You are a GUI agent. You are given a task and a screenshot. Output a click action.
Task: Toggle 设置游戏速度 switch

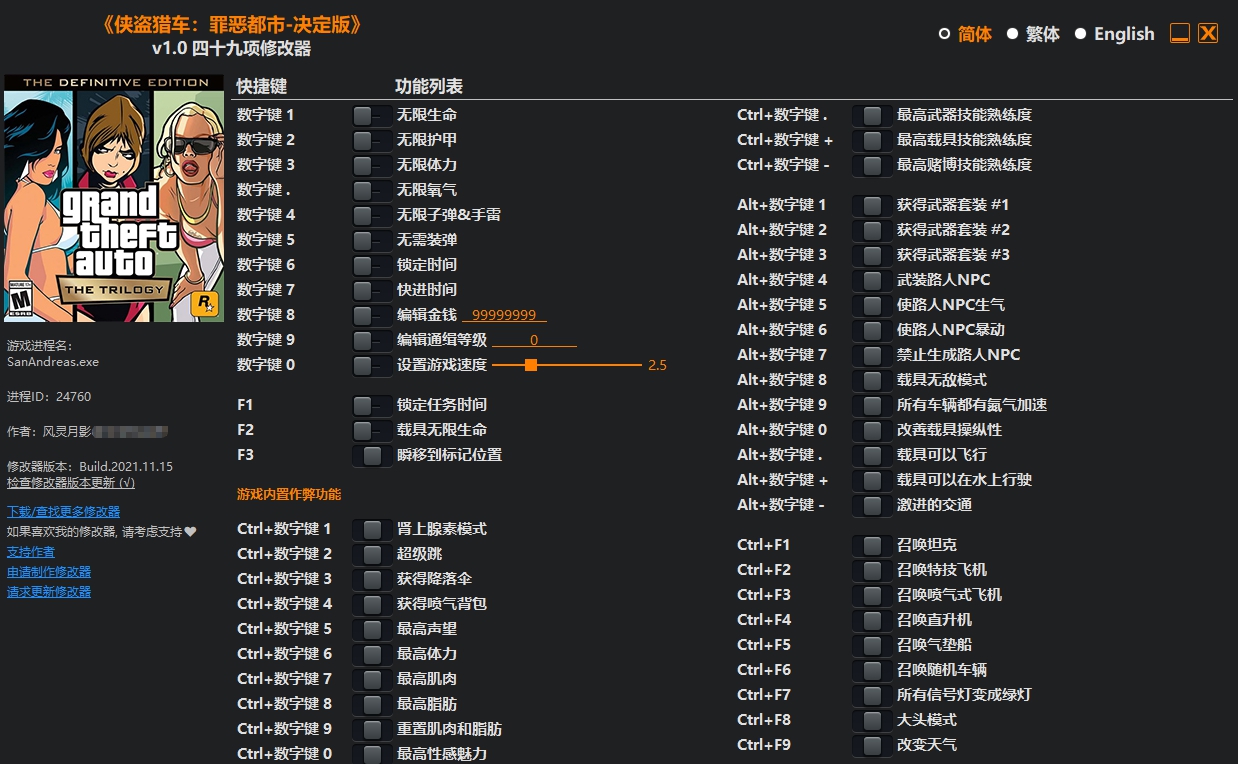(x=372, y=365)
